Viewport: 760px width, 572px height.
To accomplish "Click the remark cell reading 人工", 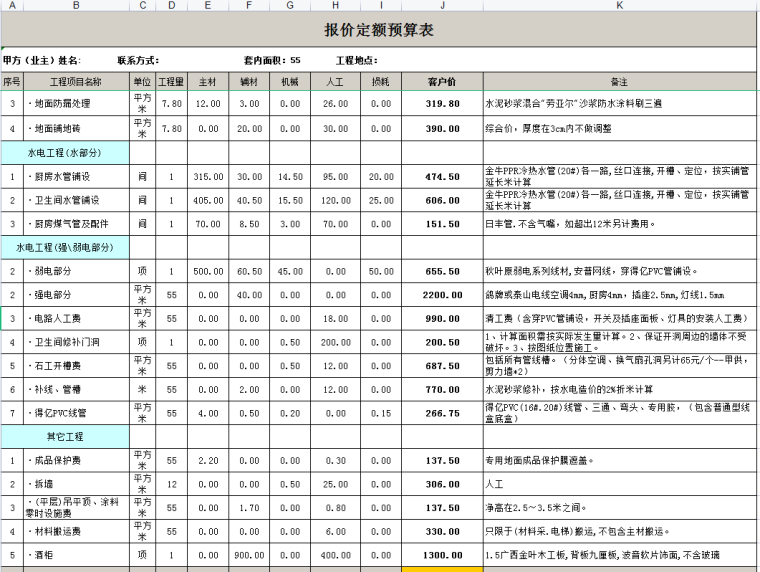I will click(619, 484).
